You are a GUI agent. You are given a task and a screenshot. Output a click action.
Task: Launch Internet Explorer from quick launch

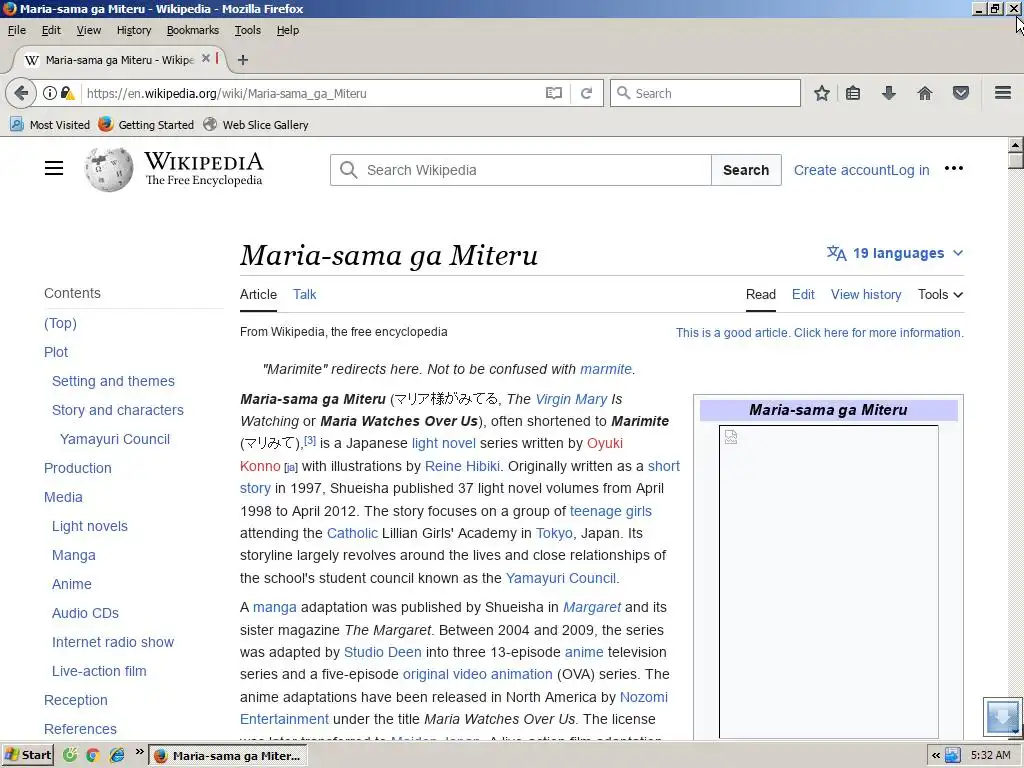(117, 756)
